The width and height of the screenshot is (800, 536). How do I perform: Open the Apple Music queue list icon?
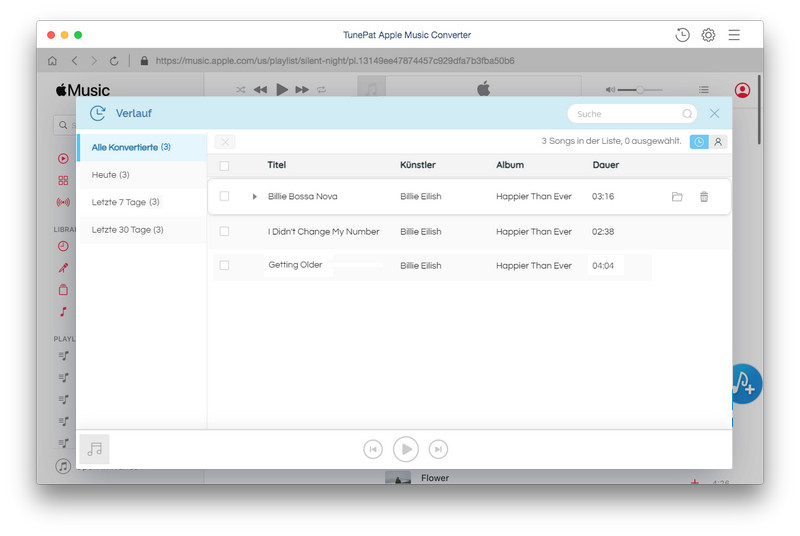tap(704, 90)
